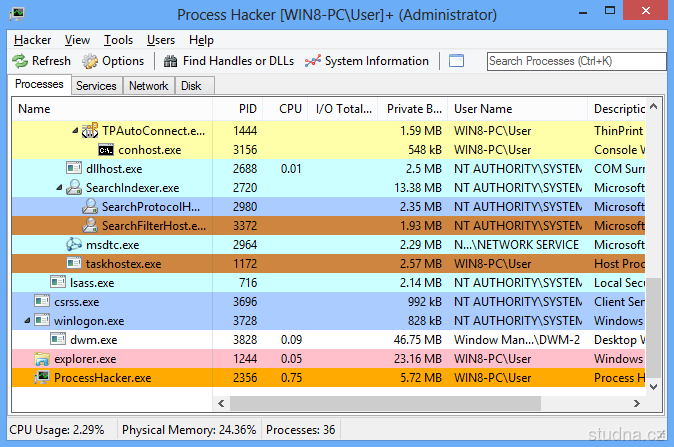Screen dimensions: 674x447
Task: Sort processes by the CPU column header
Action: (290, 108)
